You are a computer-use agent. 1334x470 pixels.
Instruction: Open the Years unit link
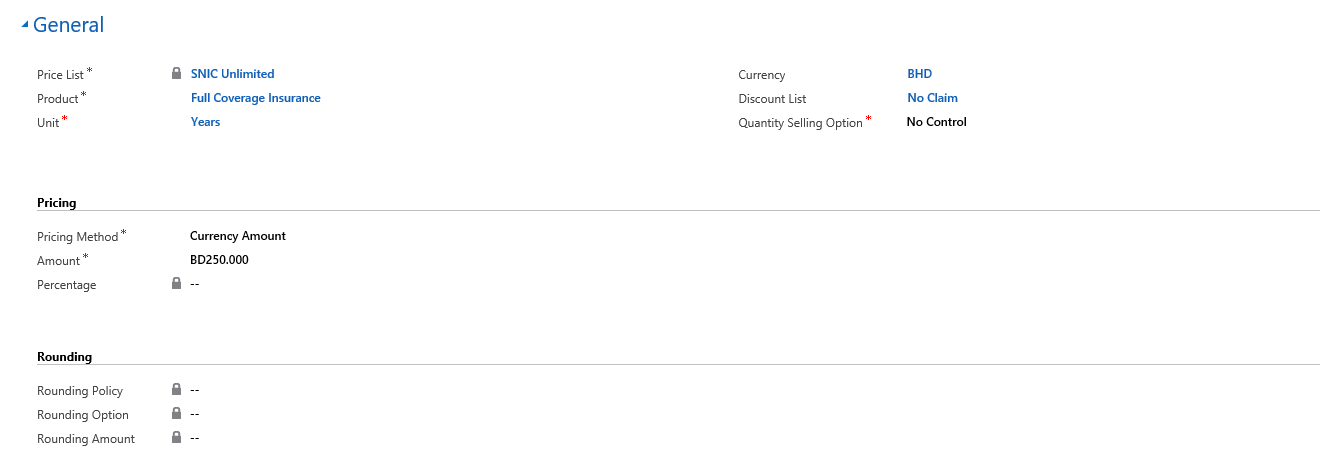205,122
